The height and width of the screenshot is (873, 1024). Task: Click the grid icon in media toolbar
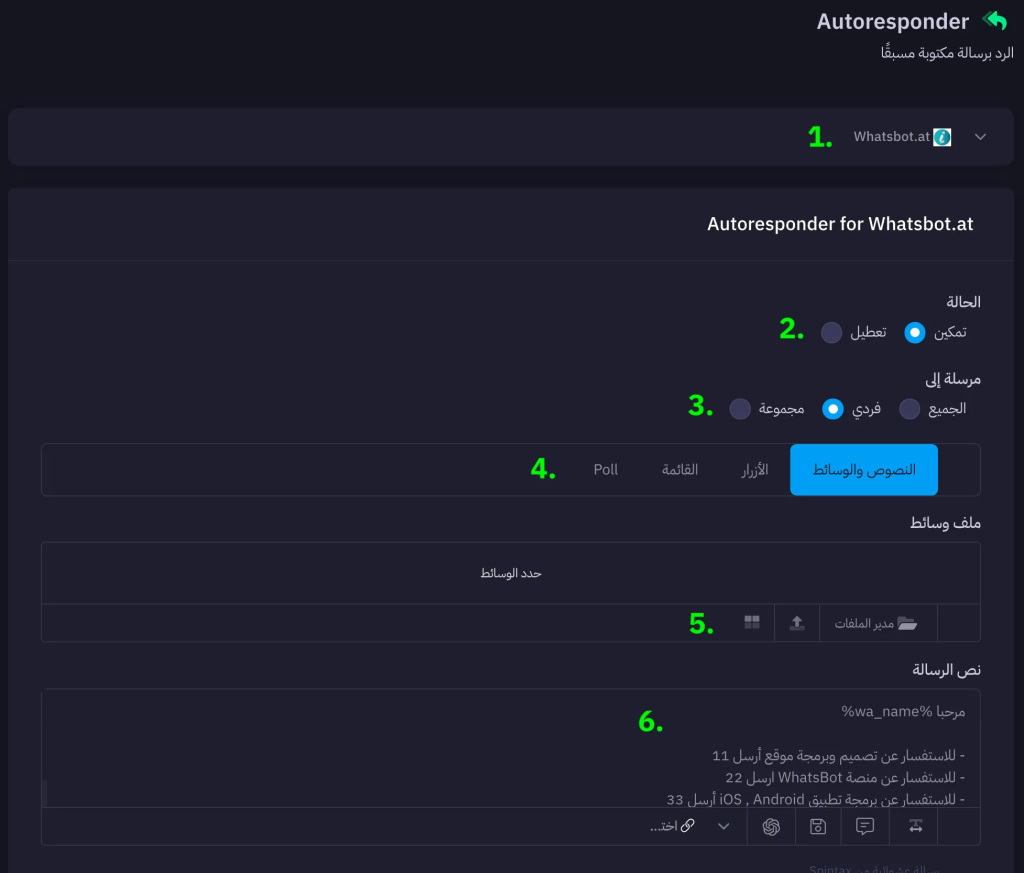click(752, 623)
